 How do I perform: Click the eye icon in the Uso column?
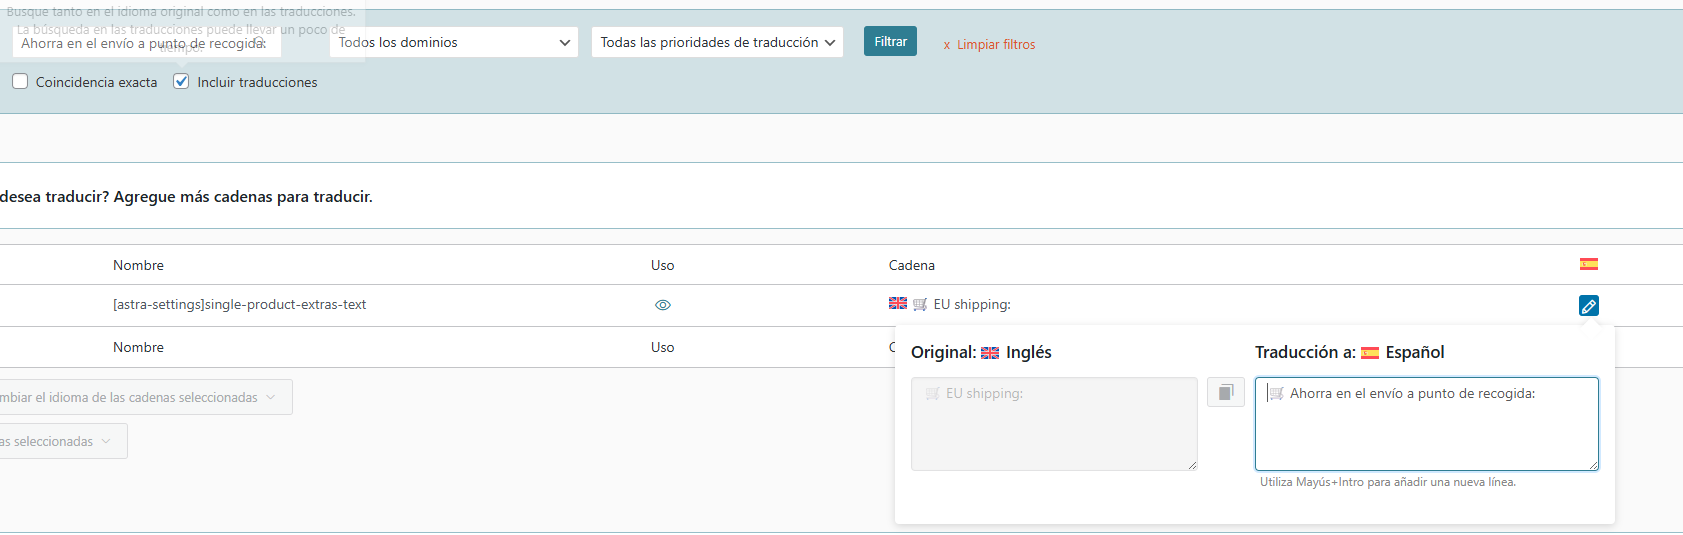[x=663, y=305]
